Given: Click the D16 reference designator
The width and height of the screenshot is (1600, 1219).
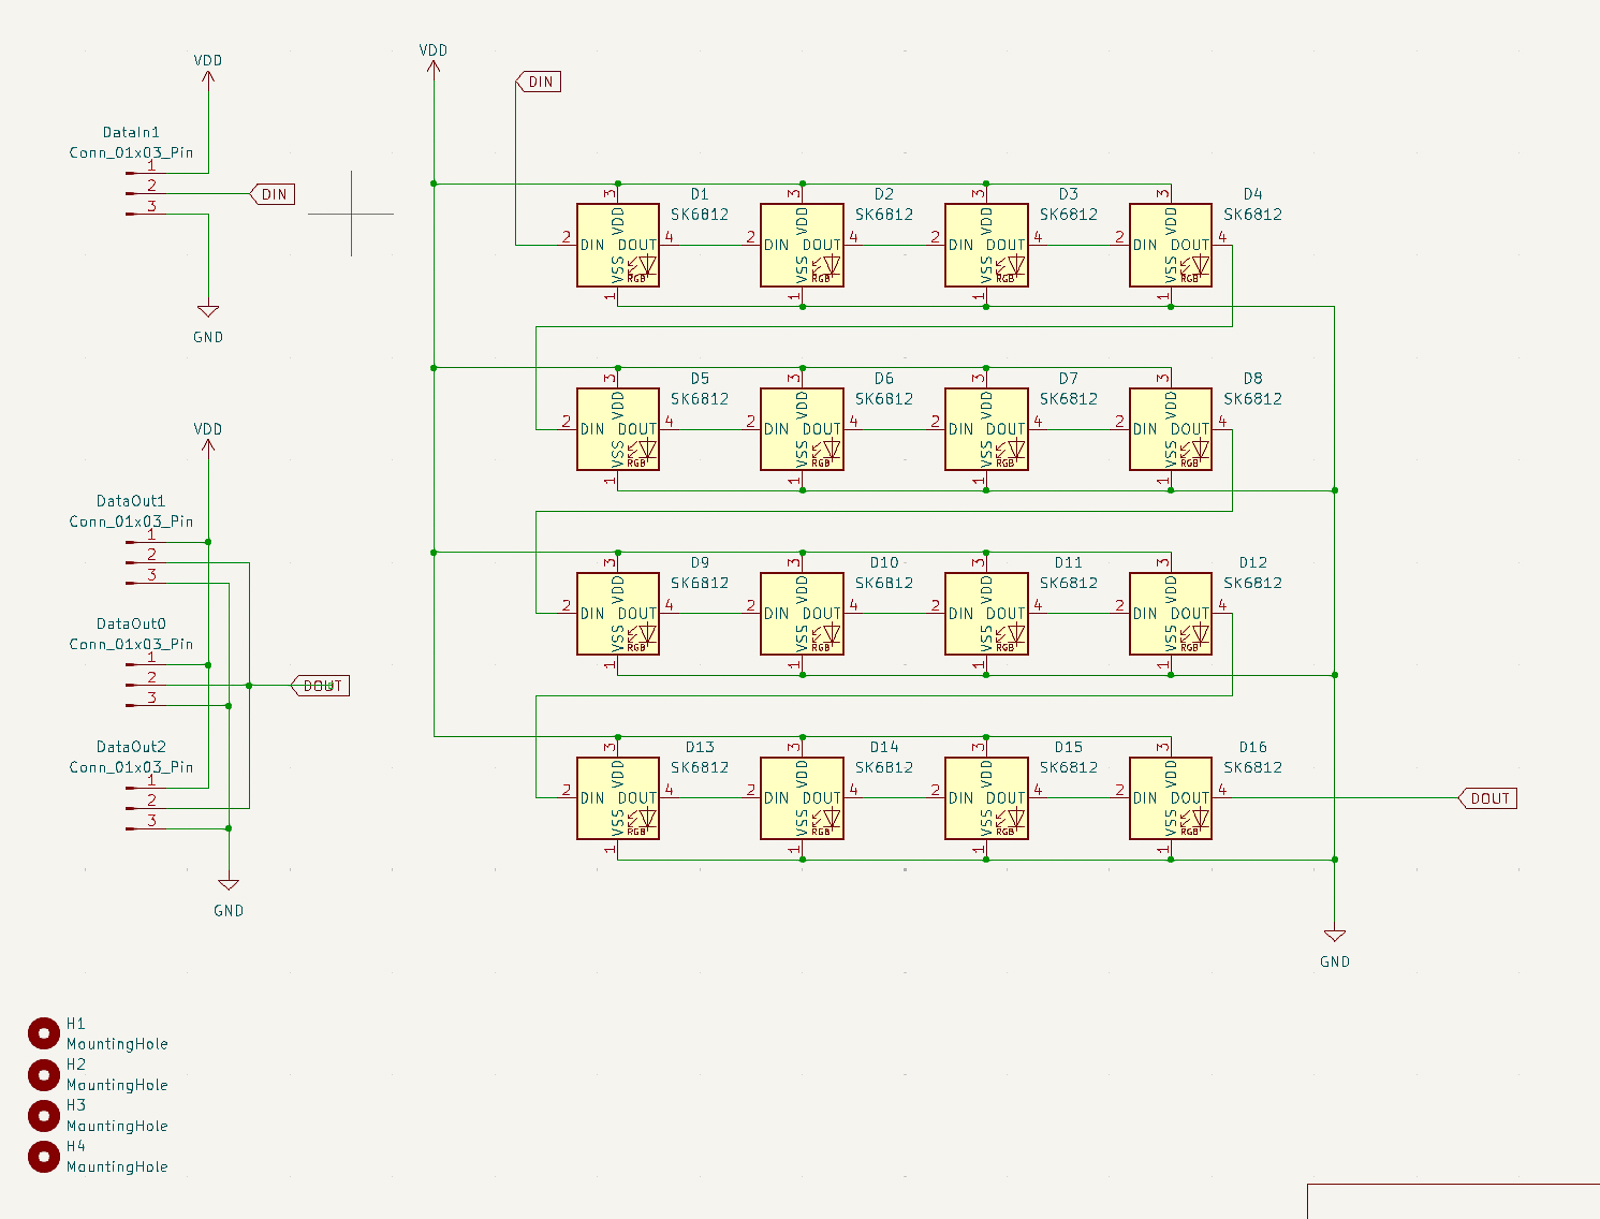Looking at the screenshot, I should coord(1253,747).
